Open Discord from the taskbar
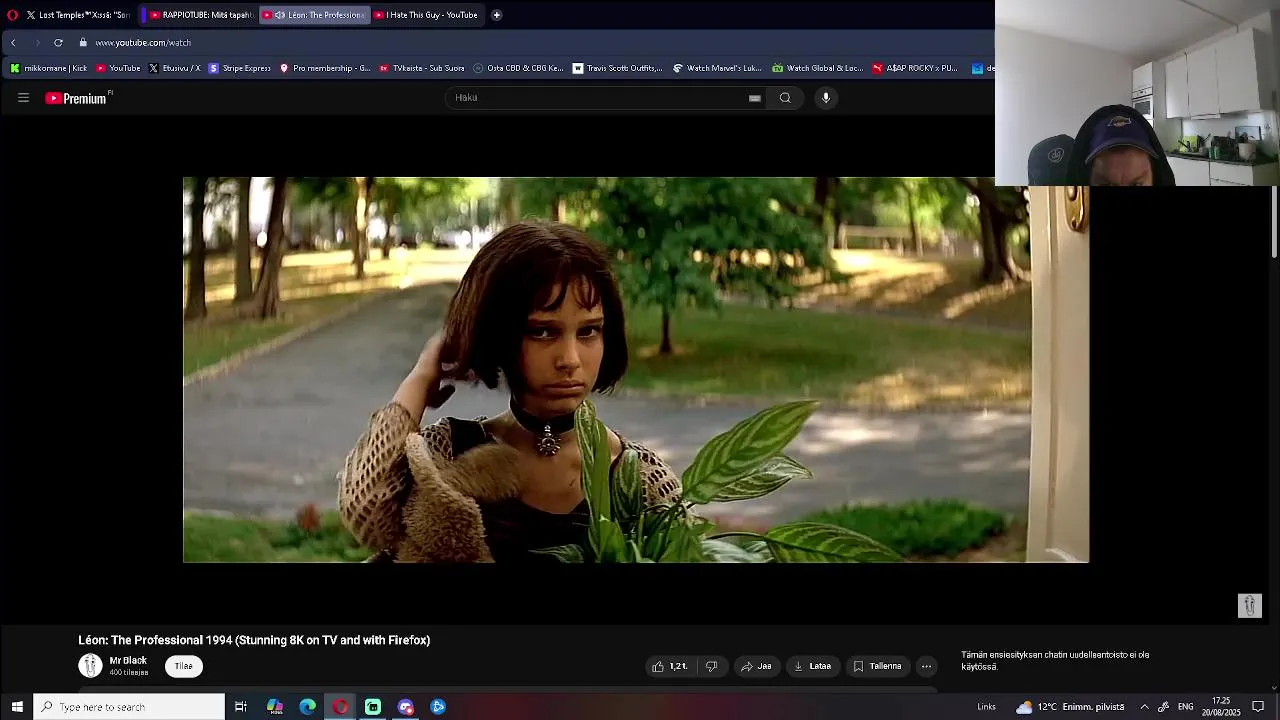The width and height of the screenshot is (1280, 720). pyautogui.click(x=405, y=707)
